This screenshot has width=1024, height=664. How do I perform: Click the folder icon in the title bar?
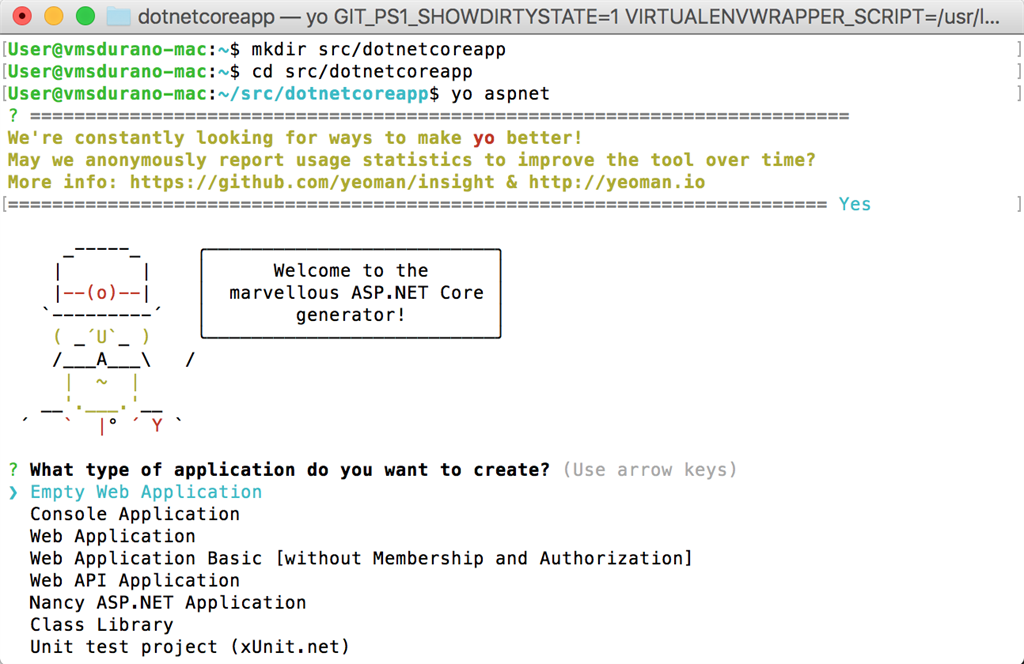click(118, 16)
